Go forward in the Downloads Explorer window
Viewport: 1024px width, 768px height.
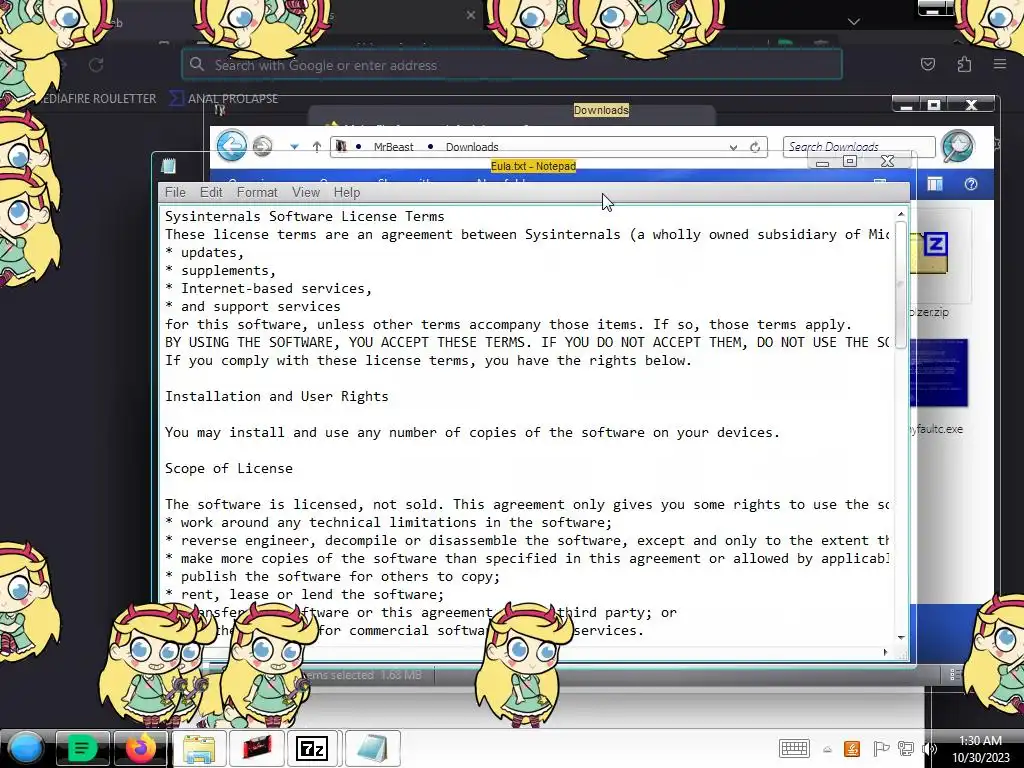pos(263,146)
